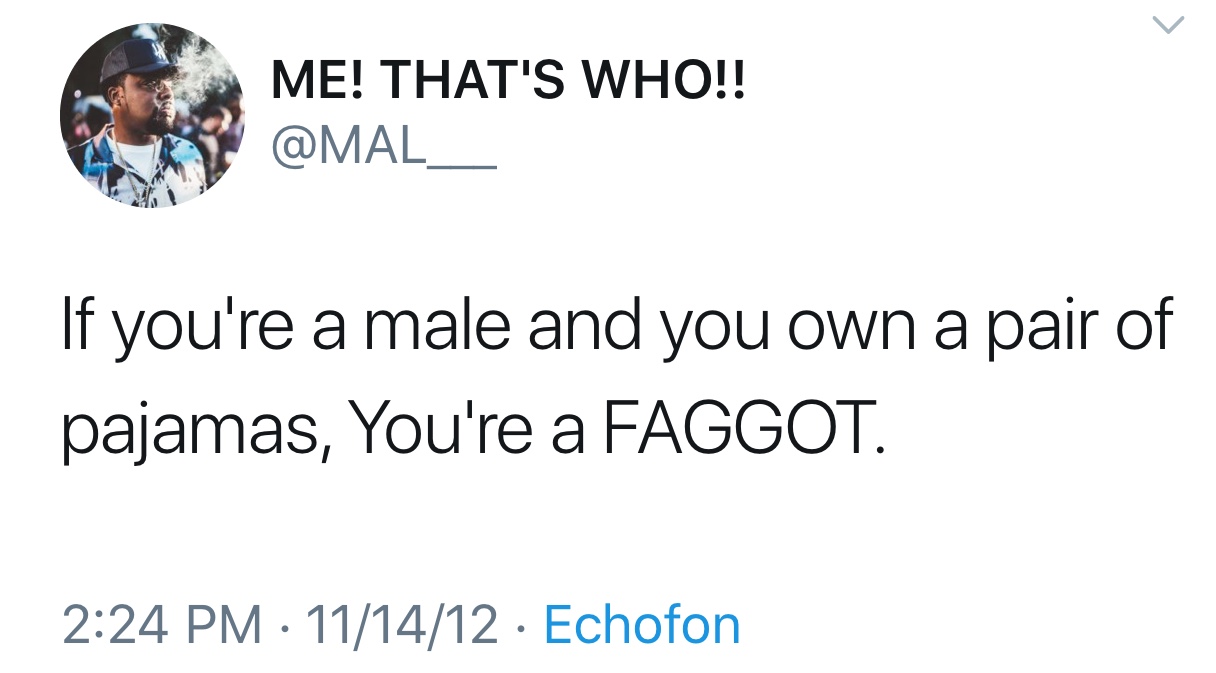Click the circular profile avatar photo
The image size is (1216, 673).
click(x=152, y=115)
